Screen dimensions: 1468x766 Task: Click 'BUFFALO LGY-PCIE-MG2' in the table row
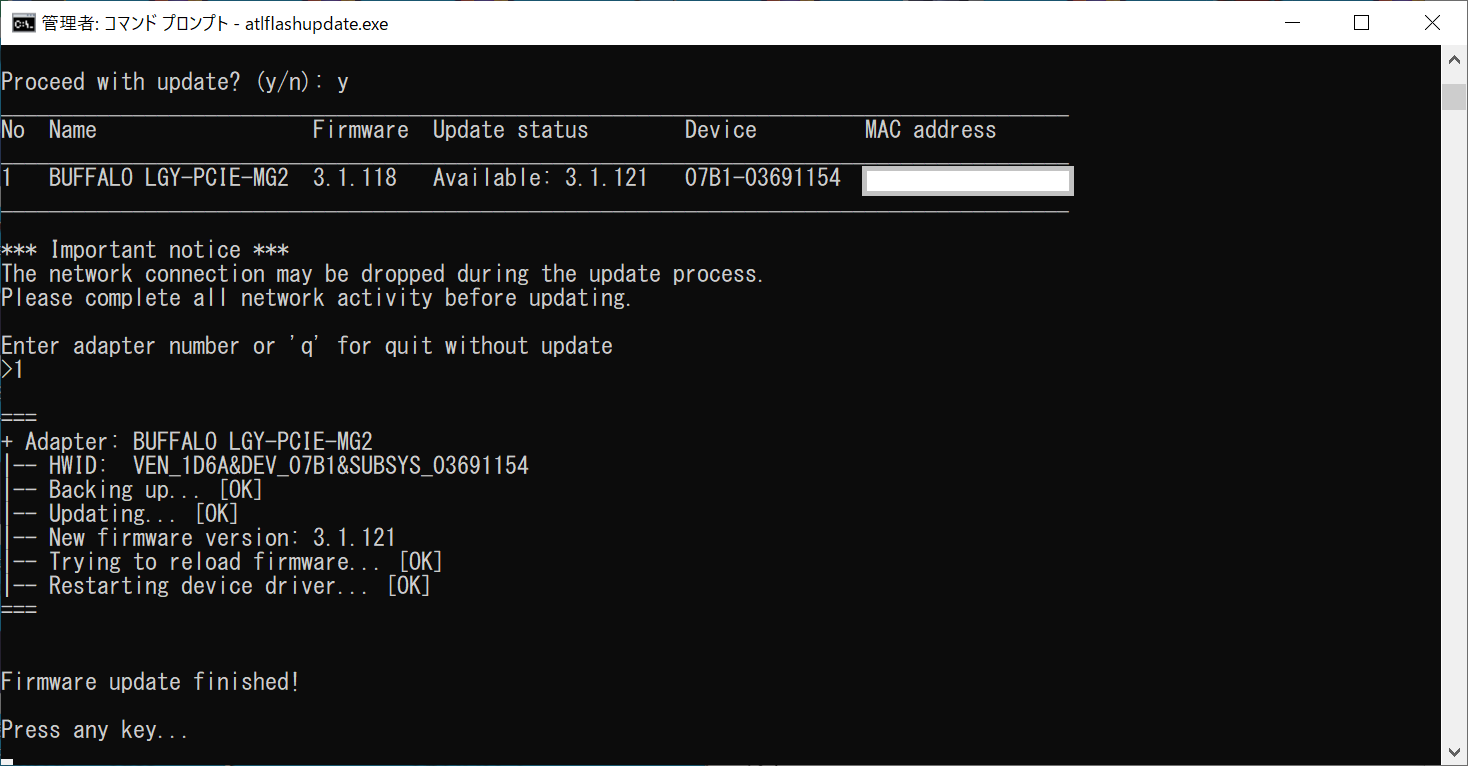168,178
